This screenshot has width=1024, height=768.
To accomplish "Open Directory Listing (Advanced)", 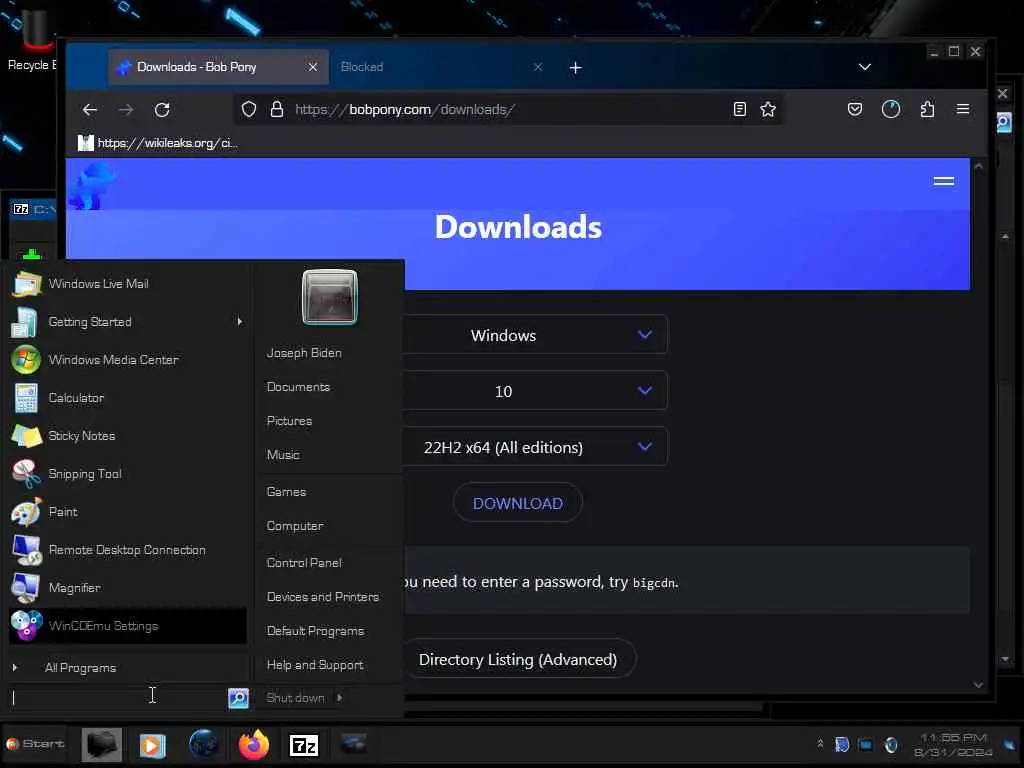I will pos(518,659).
